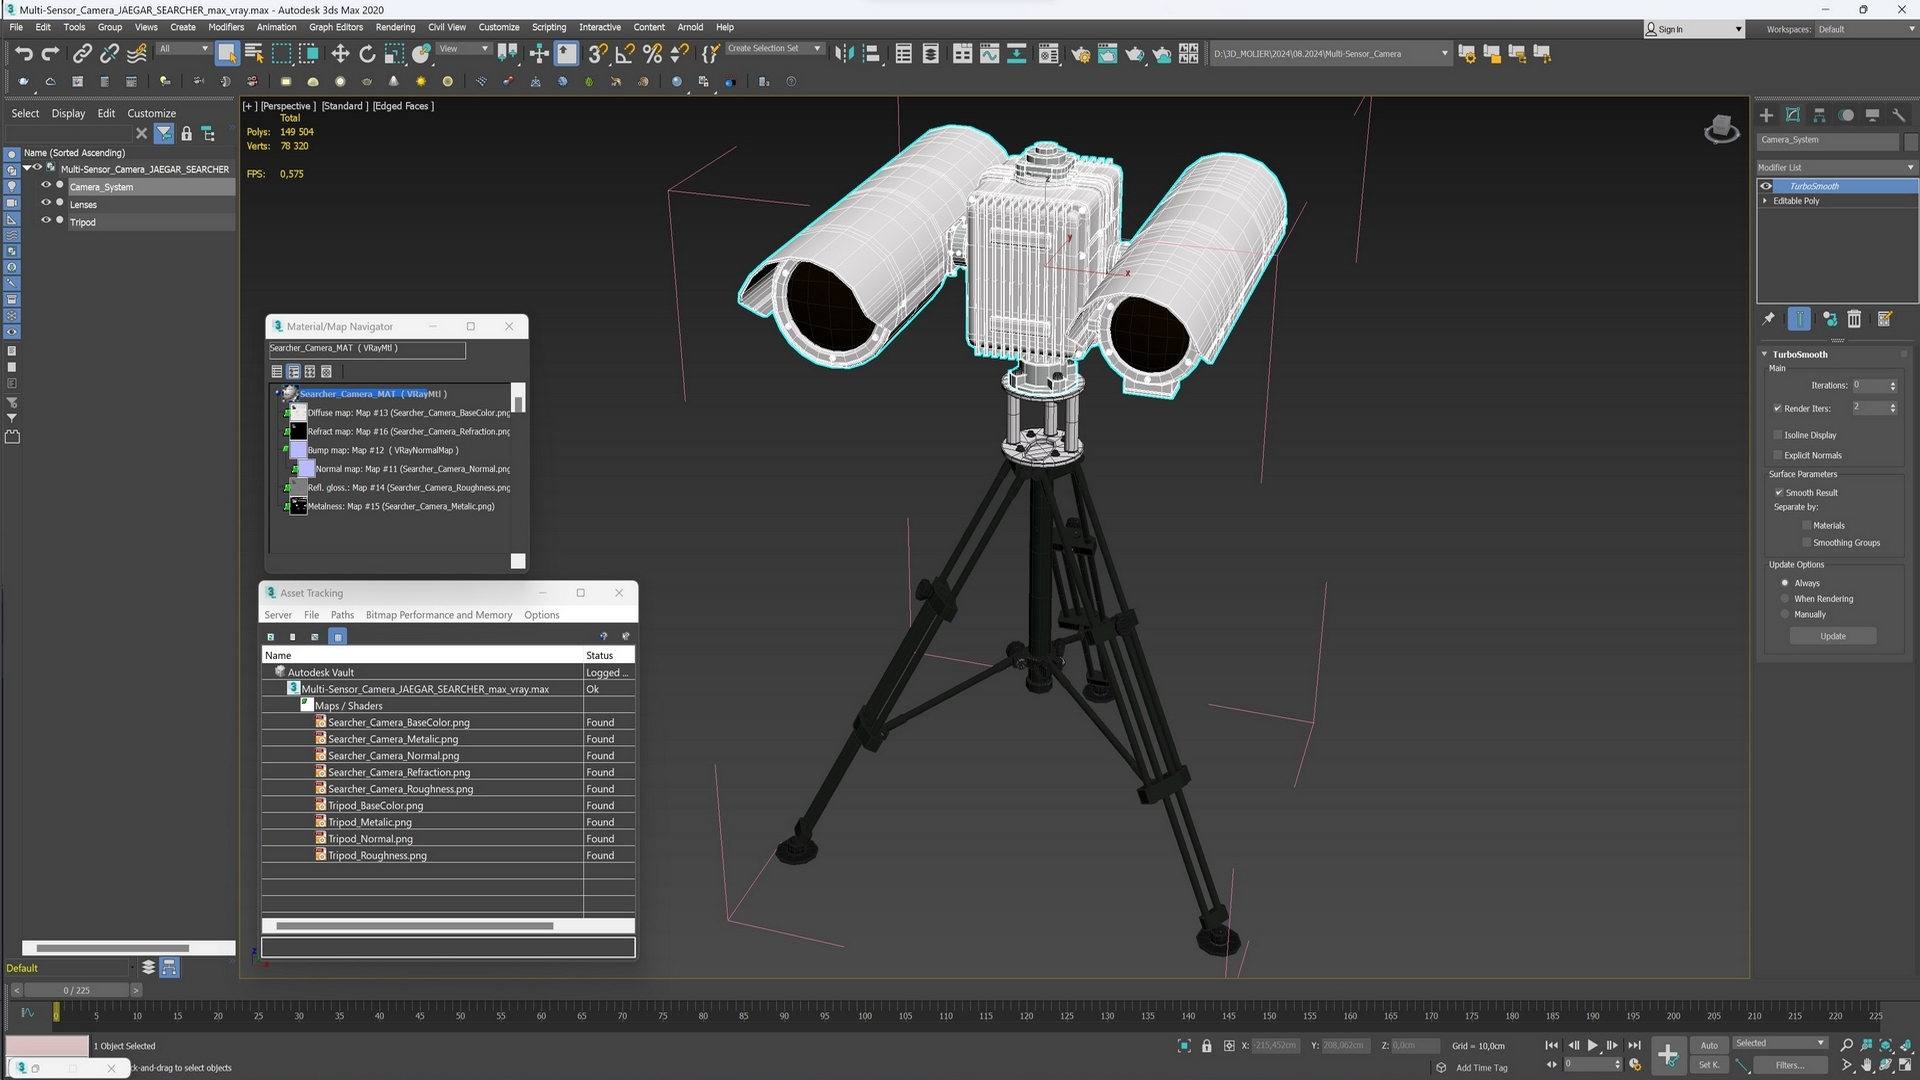Open project path dropdown in toolbar
The width and height of the screenshot is (1920, 1080).
[1444, 54]
